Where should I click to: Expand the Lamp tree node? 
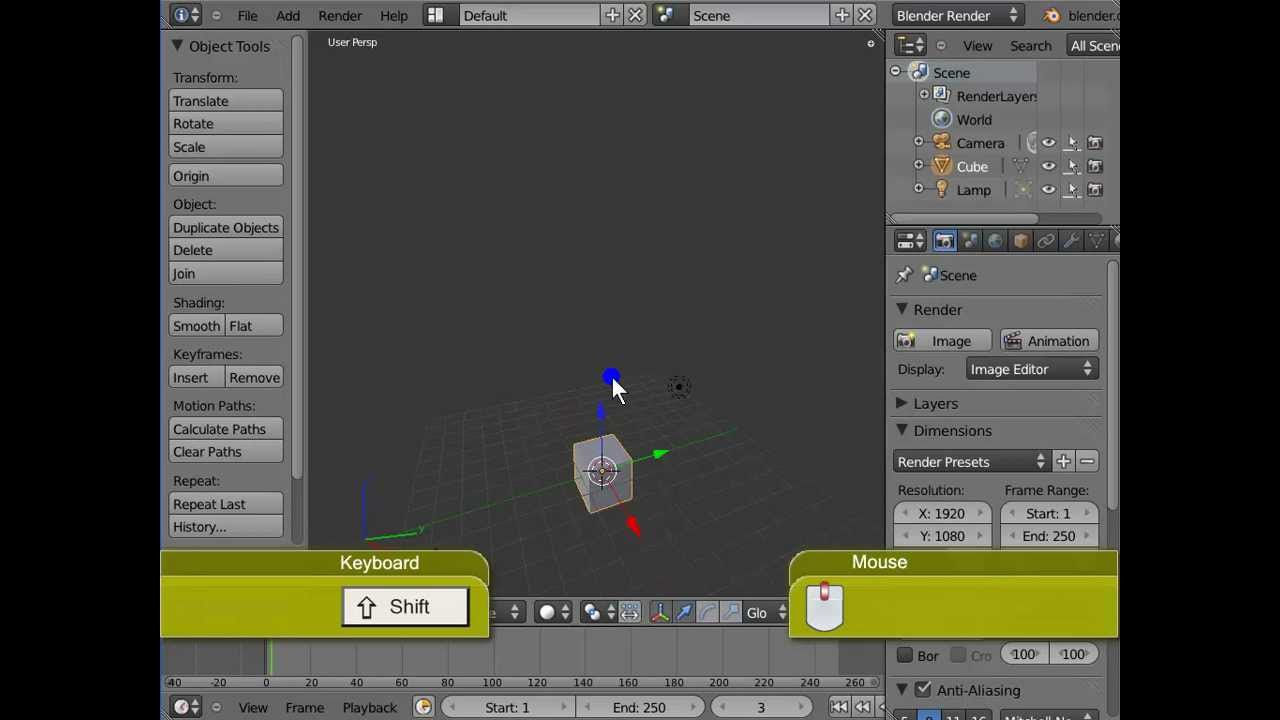pyautogui.click(x=919, y=190)
